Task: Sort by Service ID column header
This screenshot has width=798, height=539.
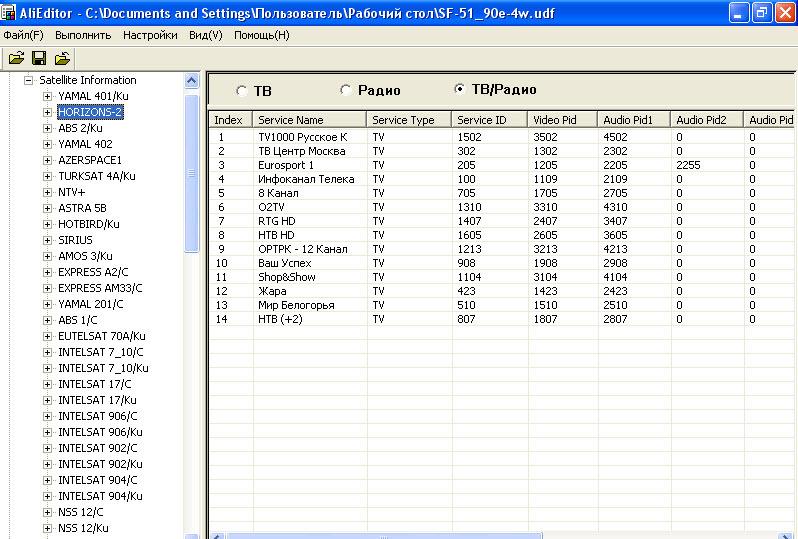Action: 489,120
